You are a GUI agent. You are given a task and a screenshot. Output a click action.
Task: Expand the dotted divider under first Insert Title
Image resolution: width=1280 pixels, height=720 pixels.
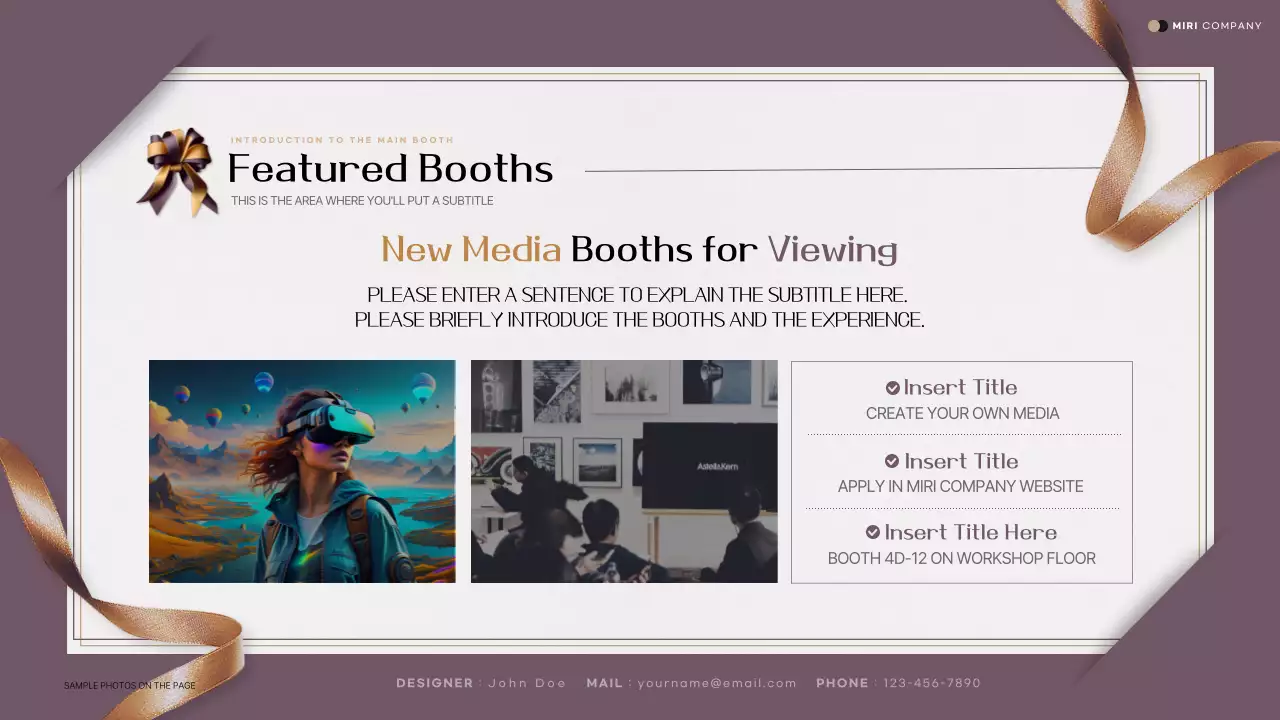point(962,435)
